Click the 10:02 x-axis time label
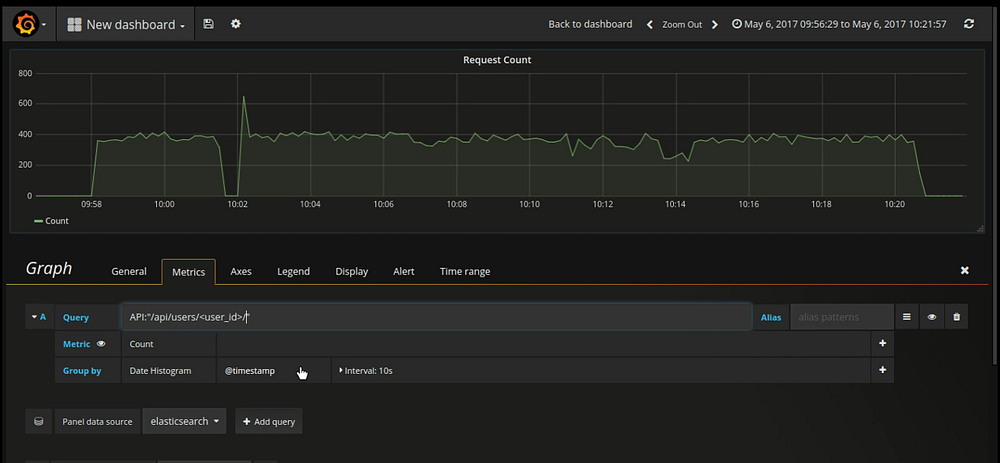Image resolution: width=1000 pixels, height=463 pixels. pyautogui.click(x=237, y=205)
